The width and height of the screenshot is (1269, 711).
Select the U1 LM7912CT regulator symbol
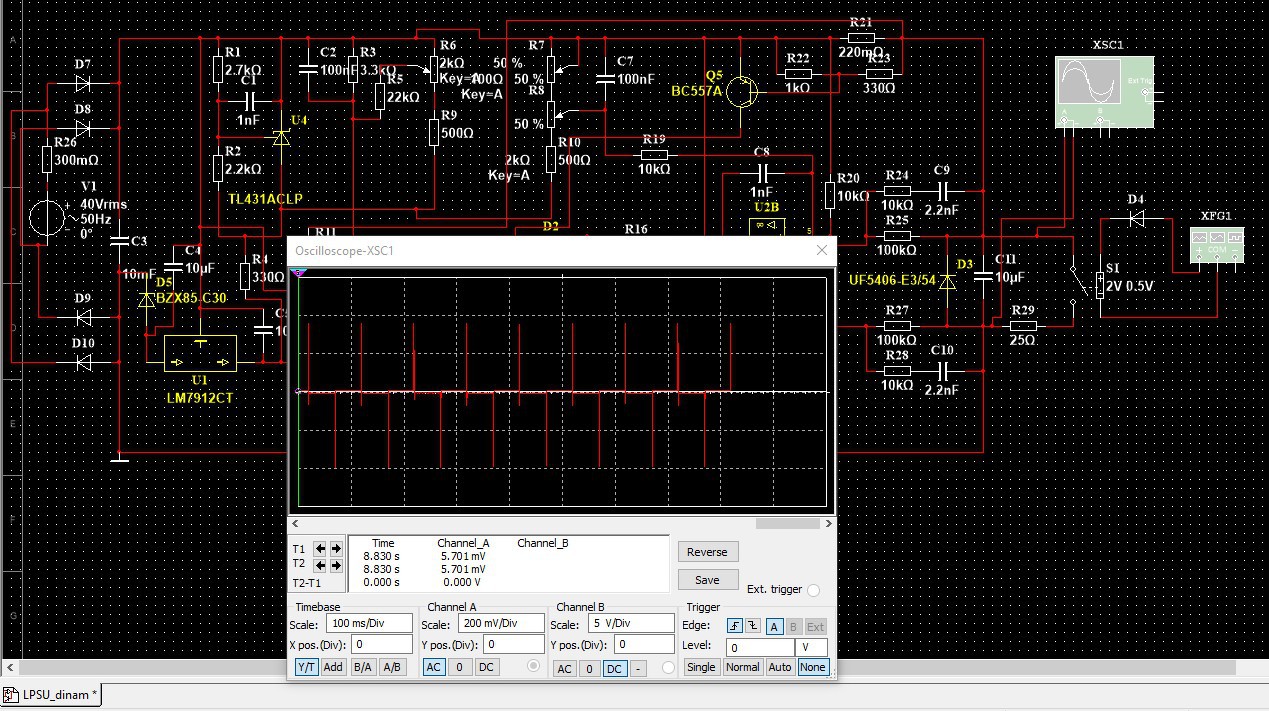tap(200, 352)
